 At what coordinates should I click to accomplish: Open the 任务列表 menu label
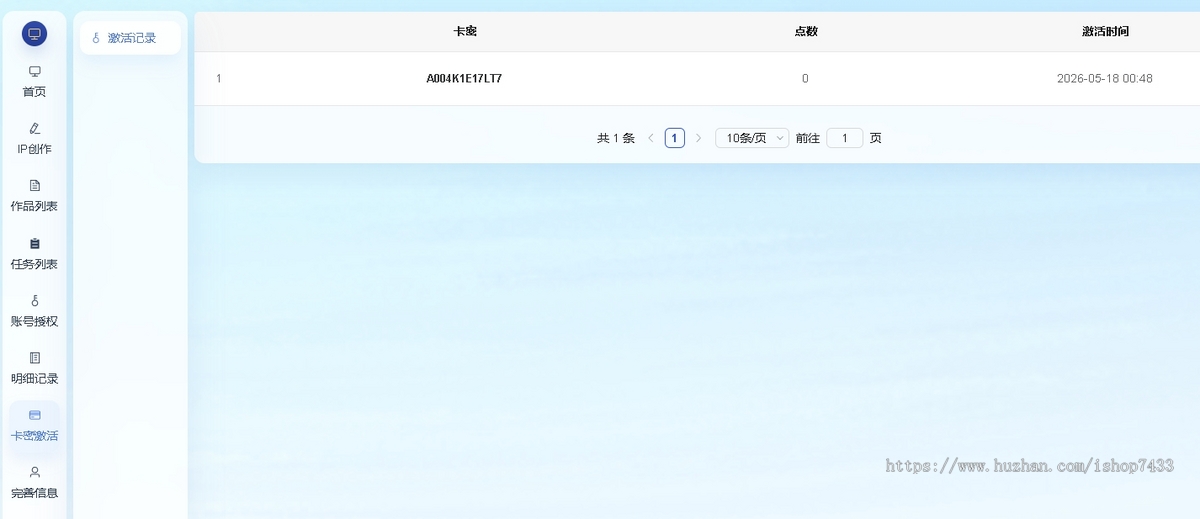pos(35,264)
